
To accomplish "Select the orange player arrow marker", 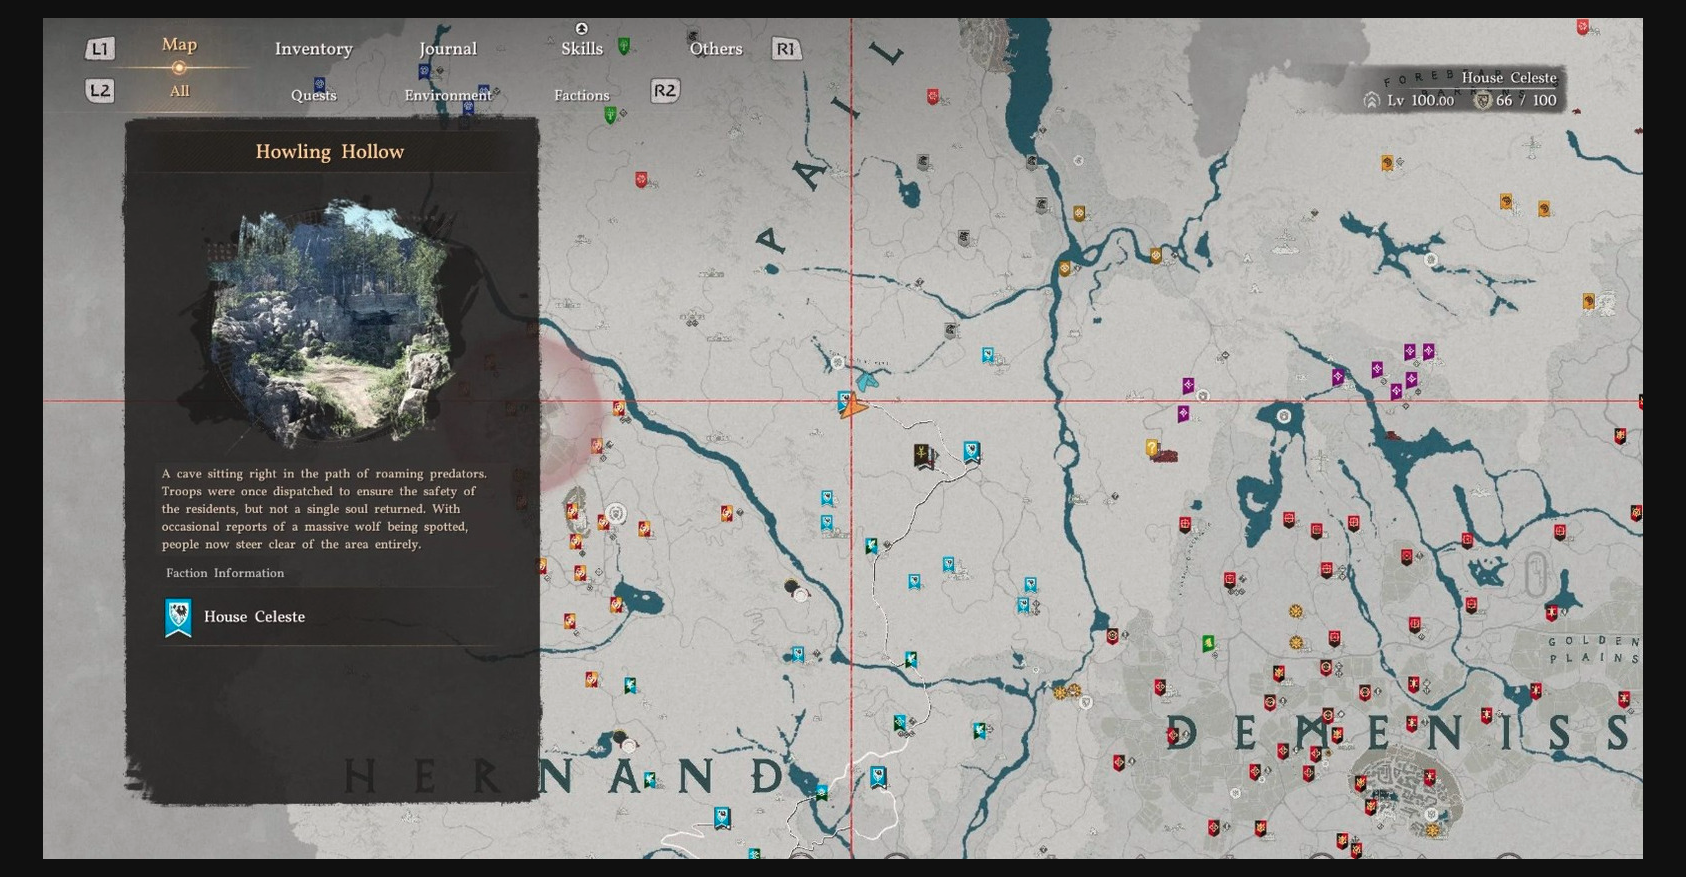I will pos(852,407).
